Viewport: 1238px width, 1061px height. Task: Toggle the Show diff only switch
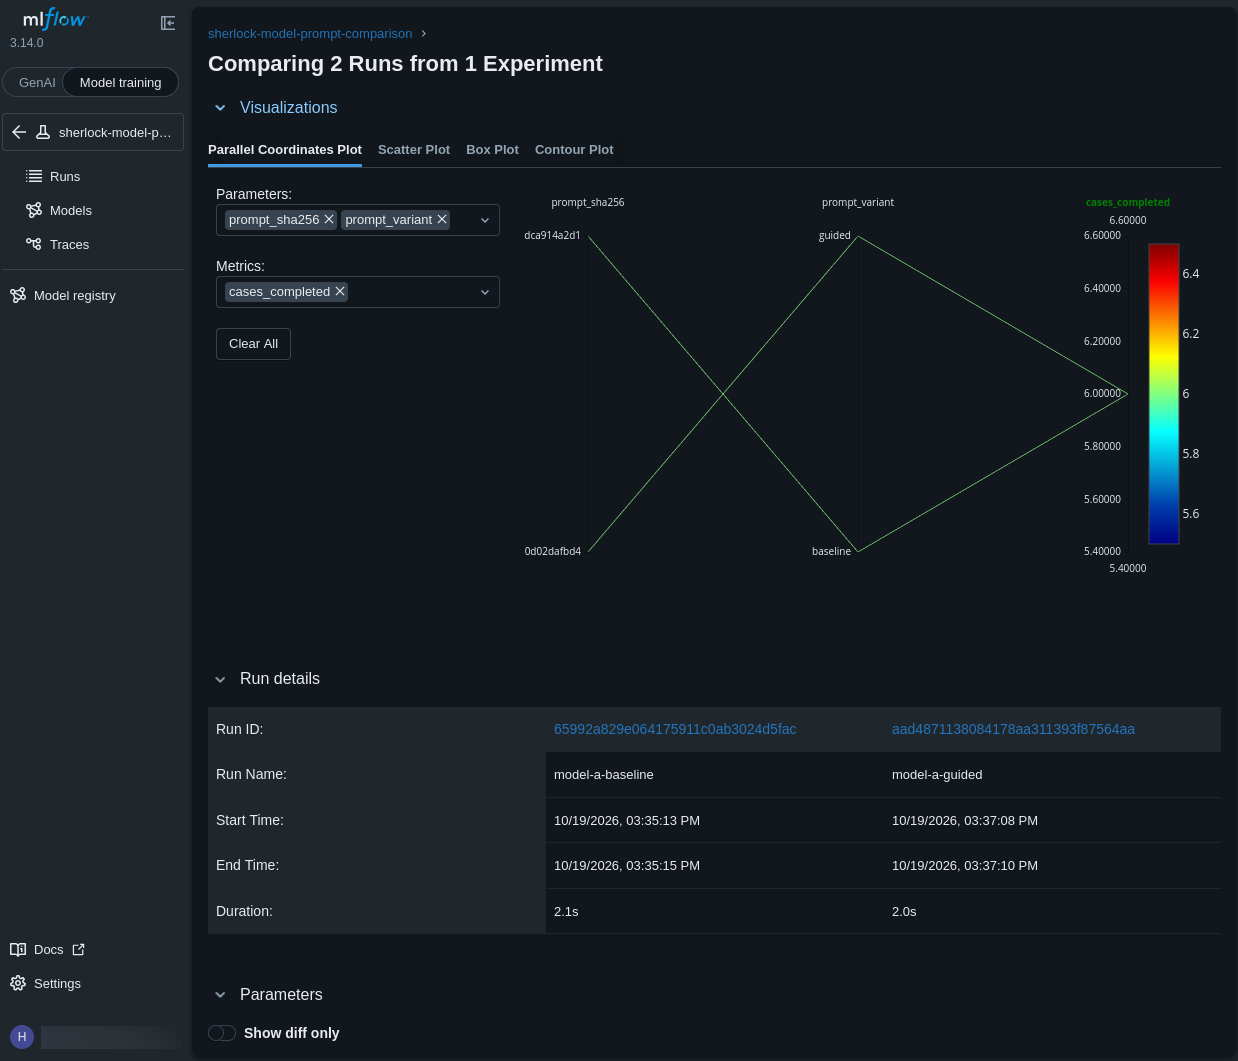coord(222,1033)
